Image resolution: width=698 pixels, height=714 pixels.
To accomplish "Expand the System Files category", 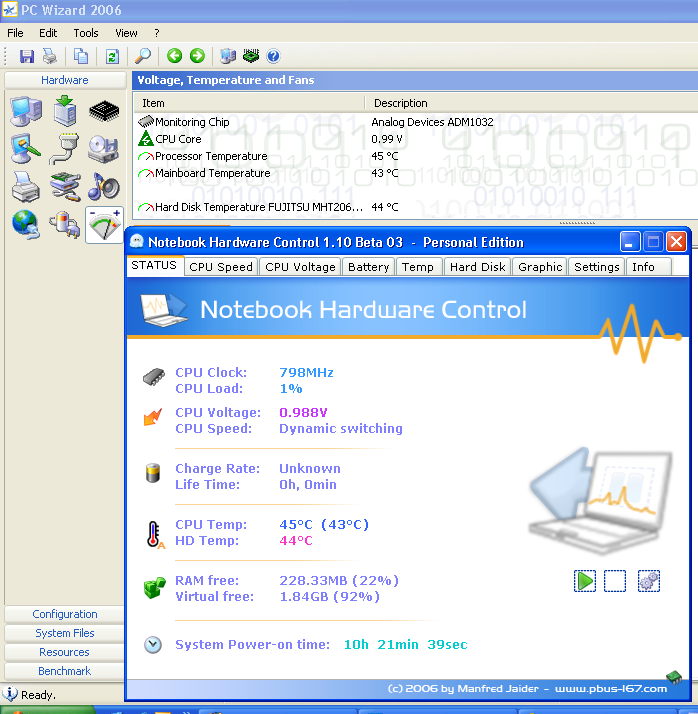I will [65, 633].
